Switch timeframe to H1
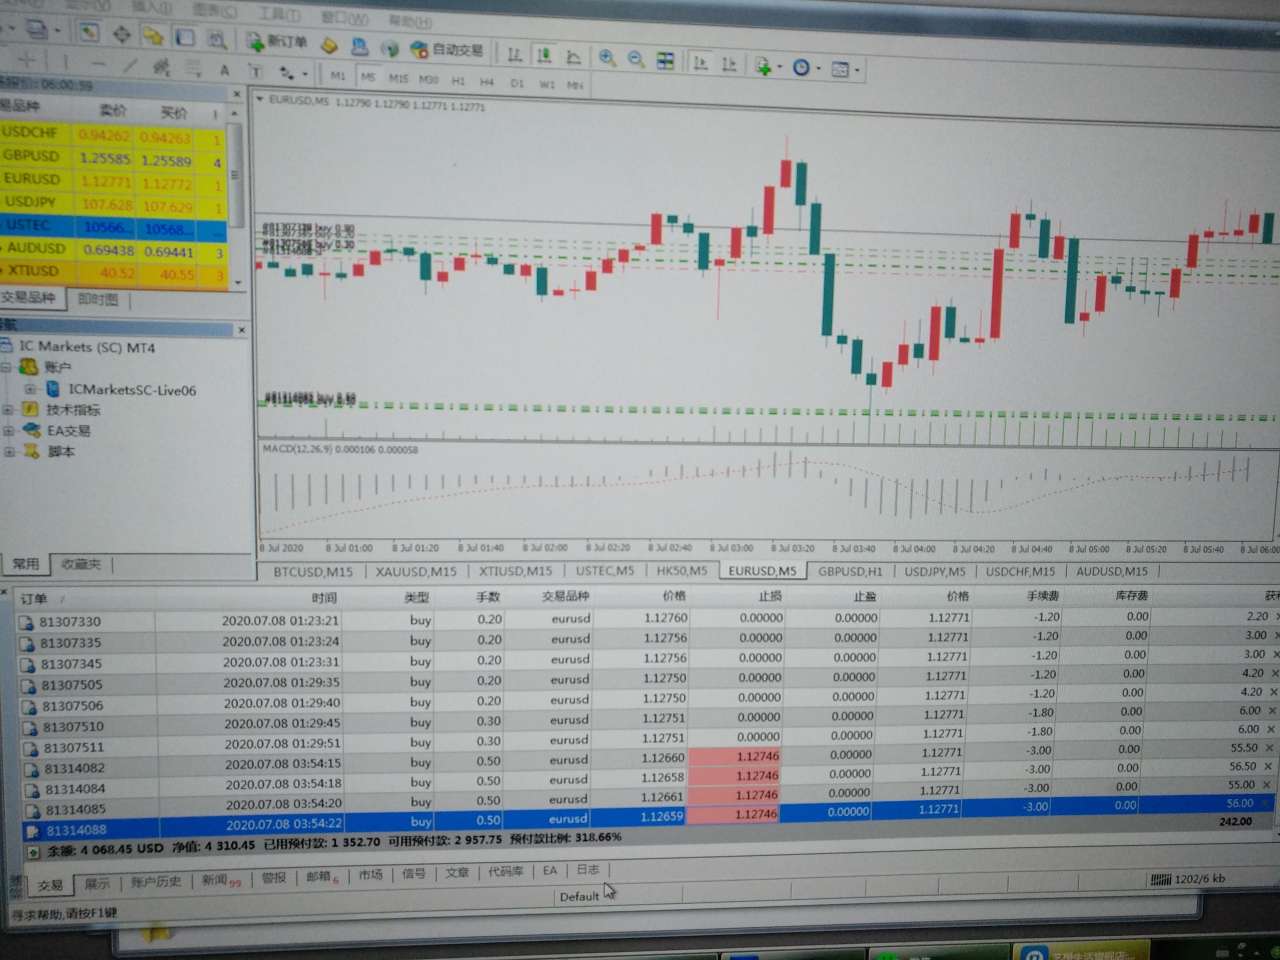This screenshot has height=960, width=1280. click(458, 80)
